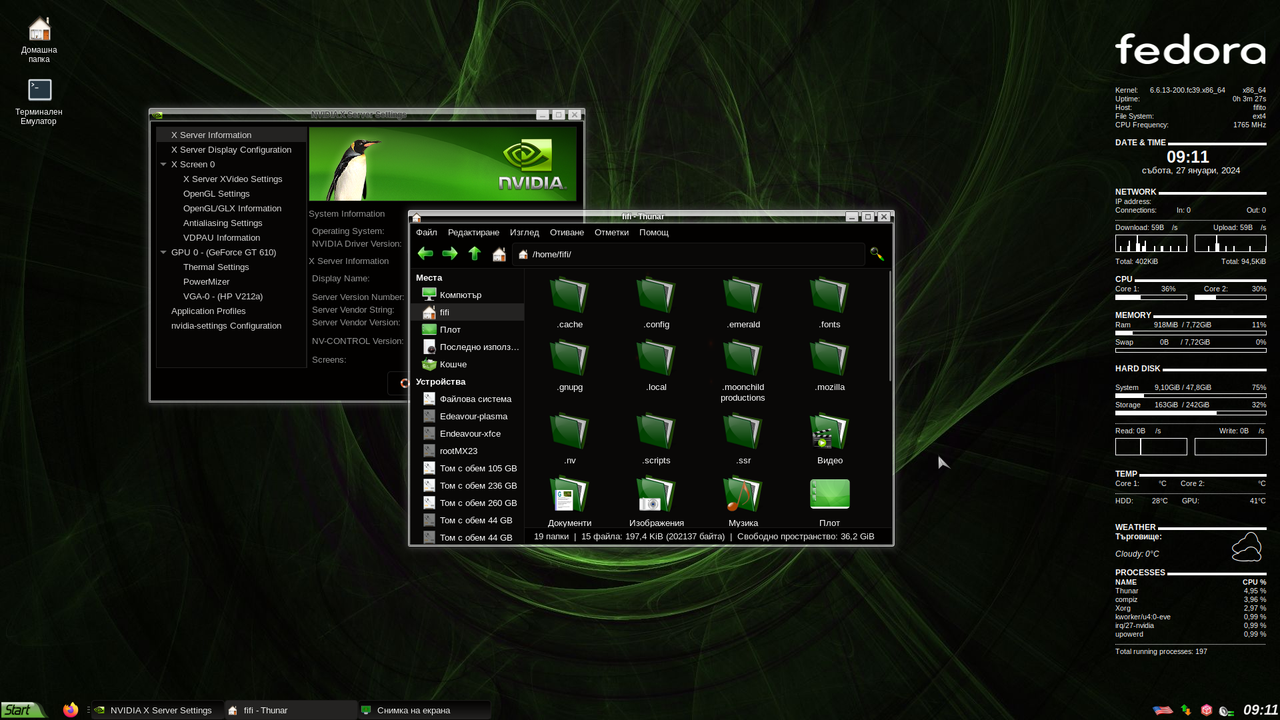Switch to Снимка на екрана taskbar button

[424, 710]
